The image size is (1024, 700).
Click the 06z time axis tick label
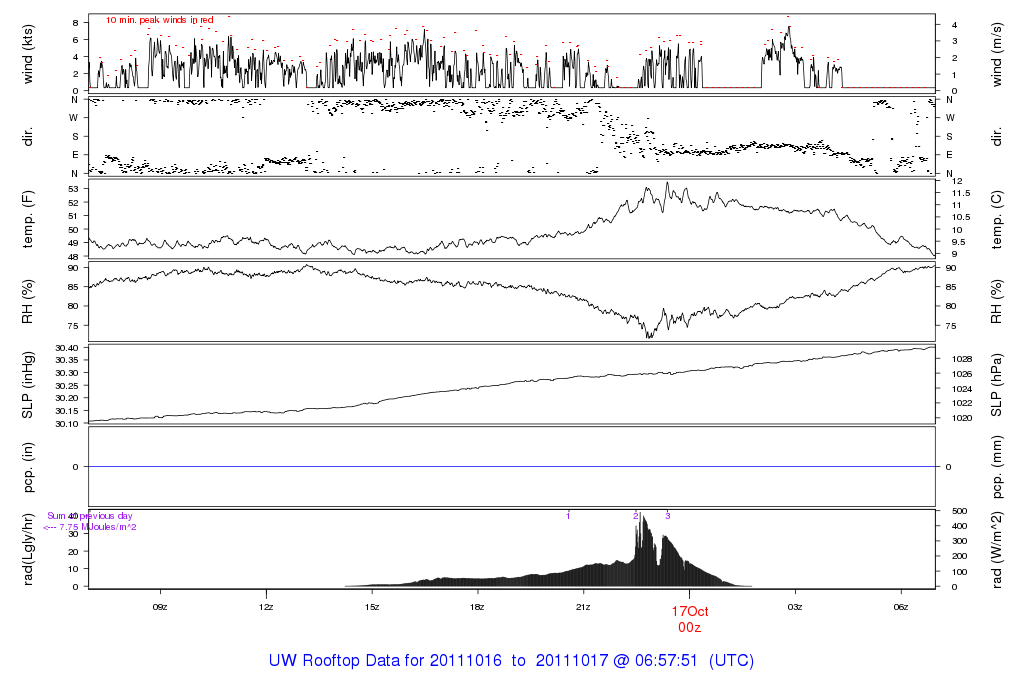[900, 607]
